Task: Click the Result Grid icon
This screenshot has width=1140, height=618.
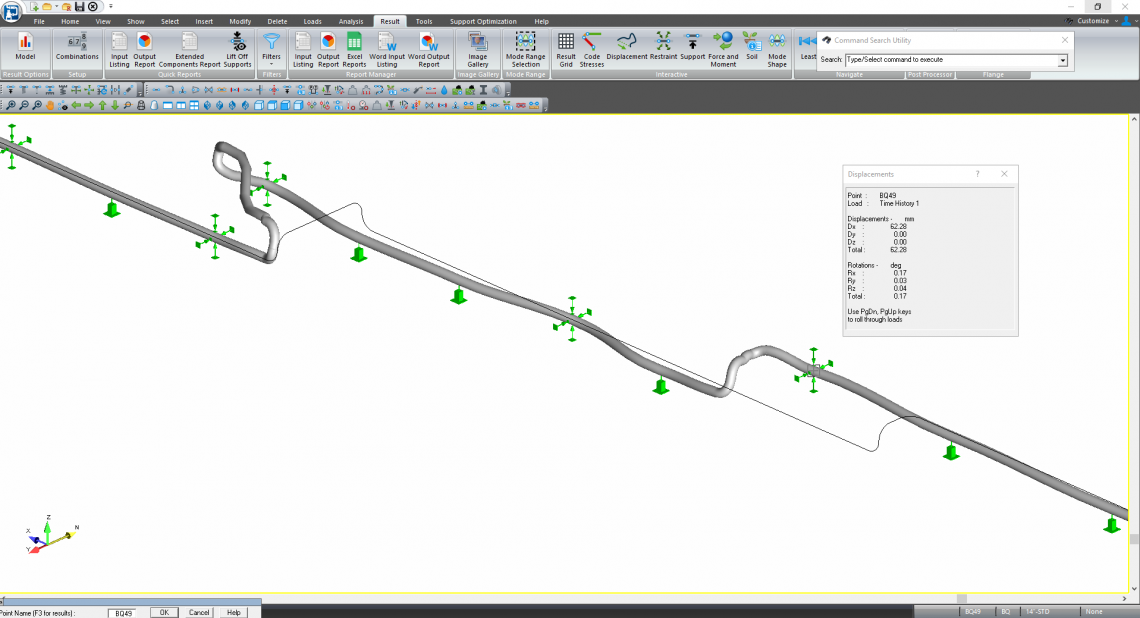Action: click(566, 47)
